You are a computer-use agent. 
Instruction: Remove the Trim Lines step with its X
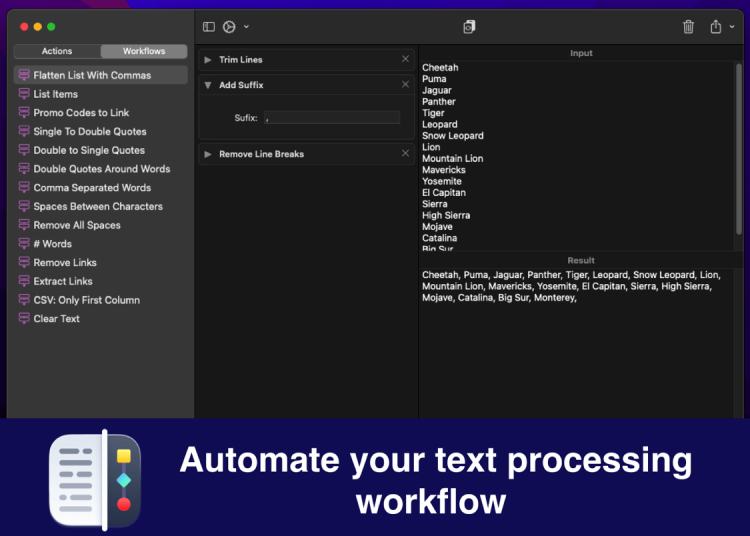tap(405, 59)
